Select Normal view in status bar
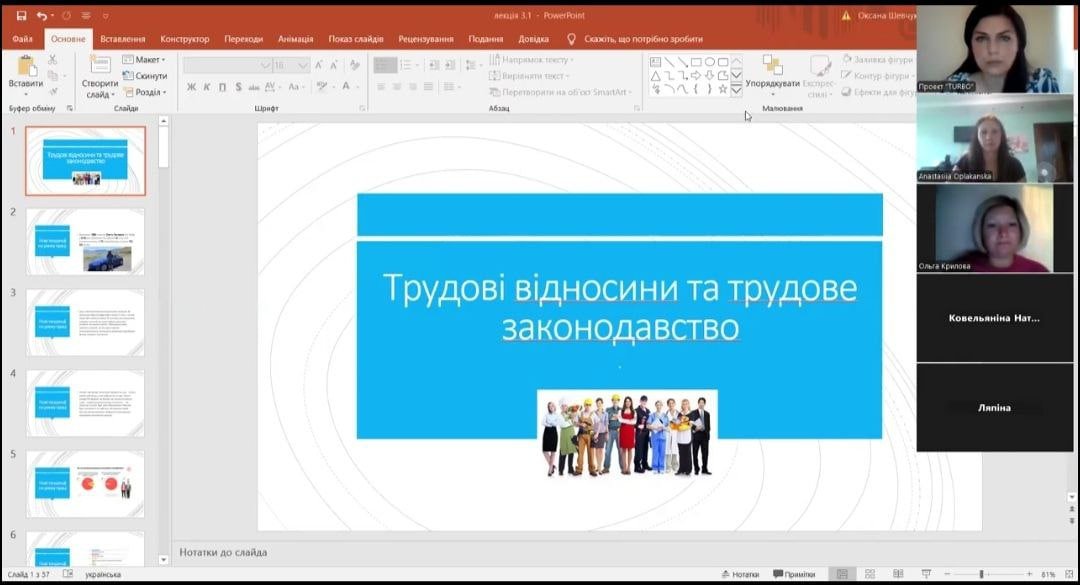1080x585 pixels. coord(842,574)
